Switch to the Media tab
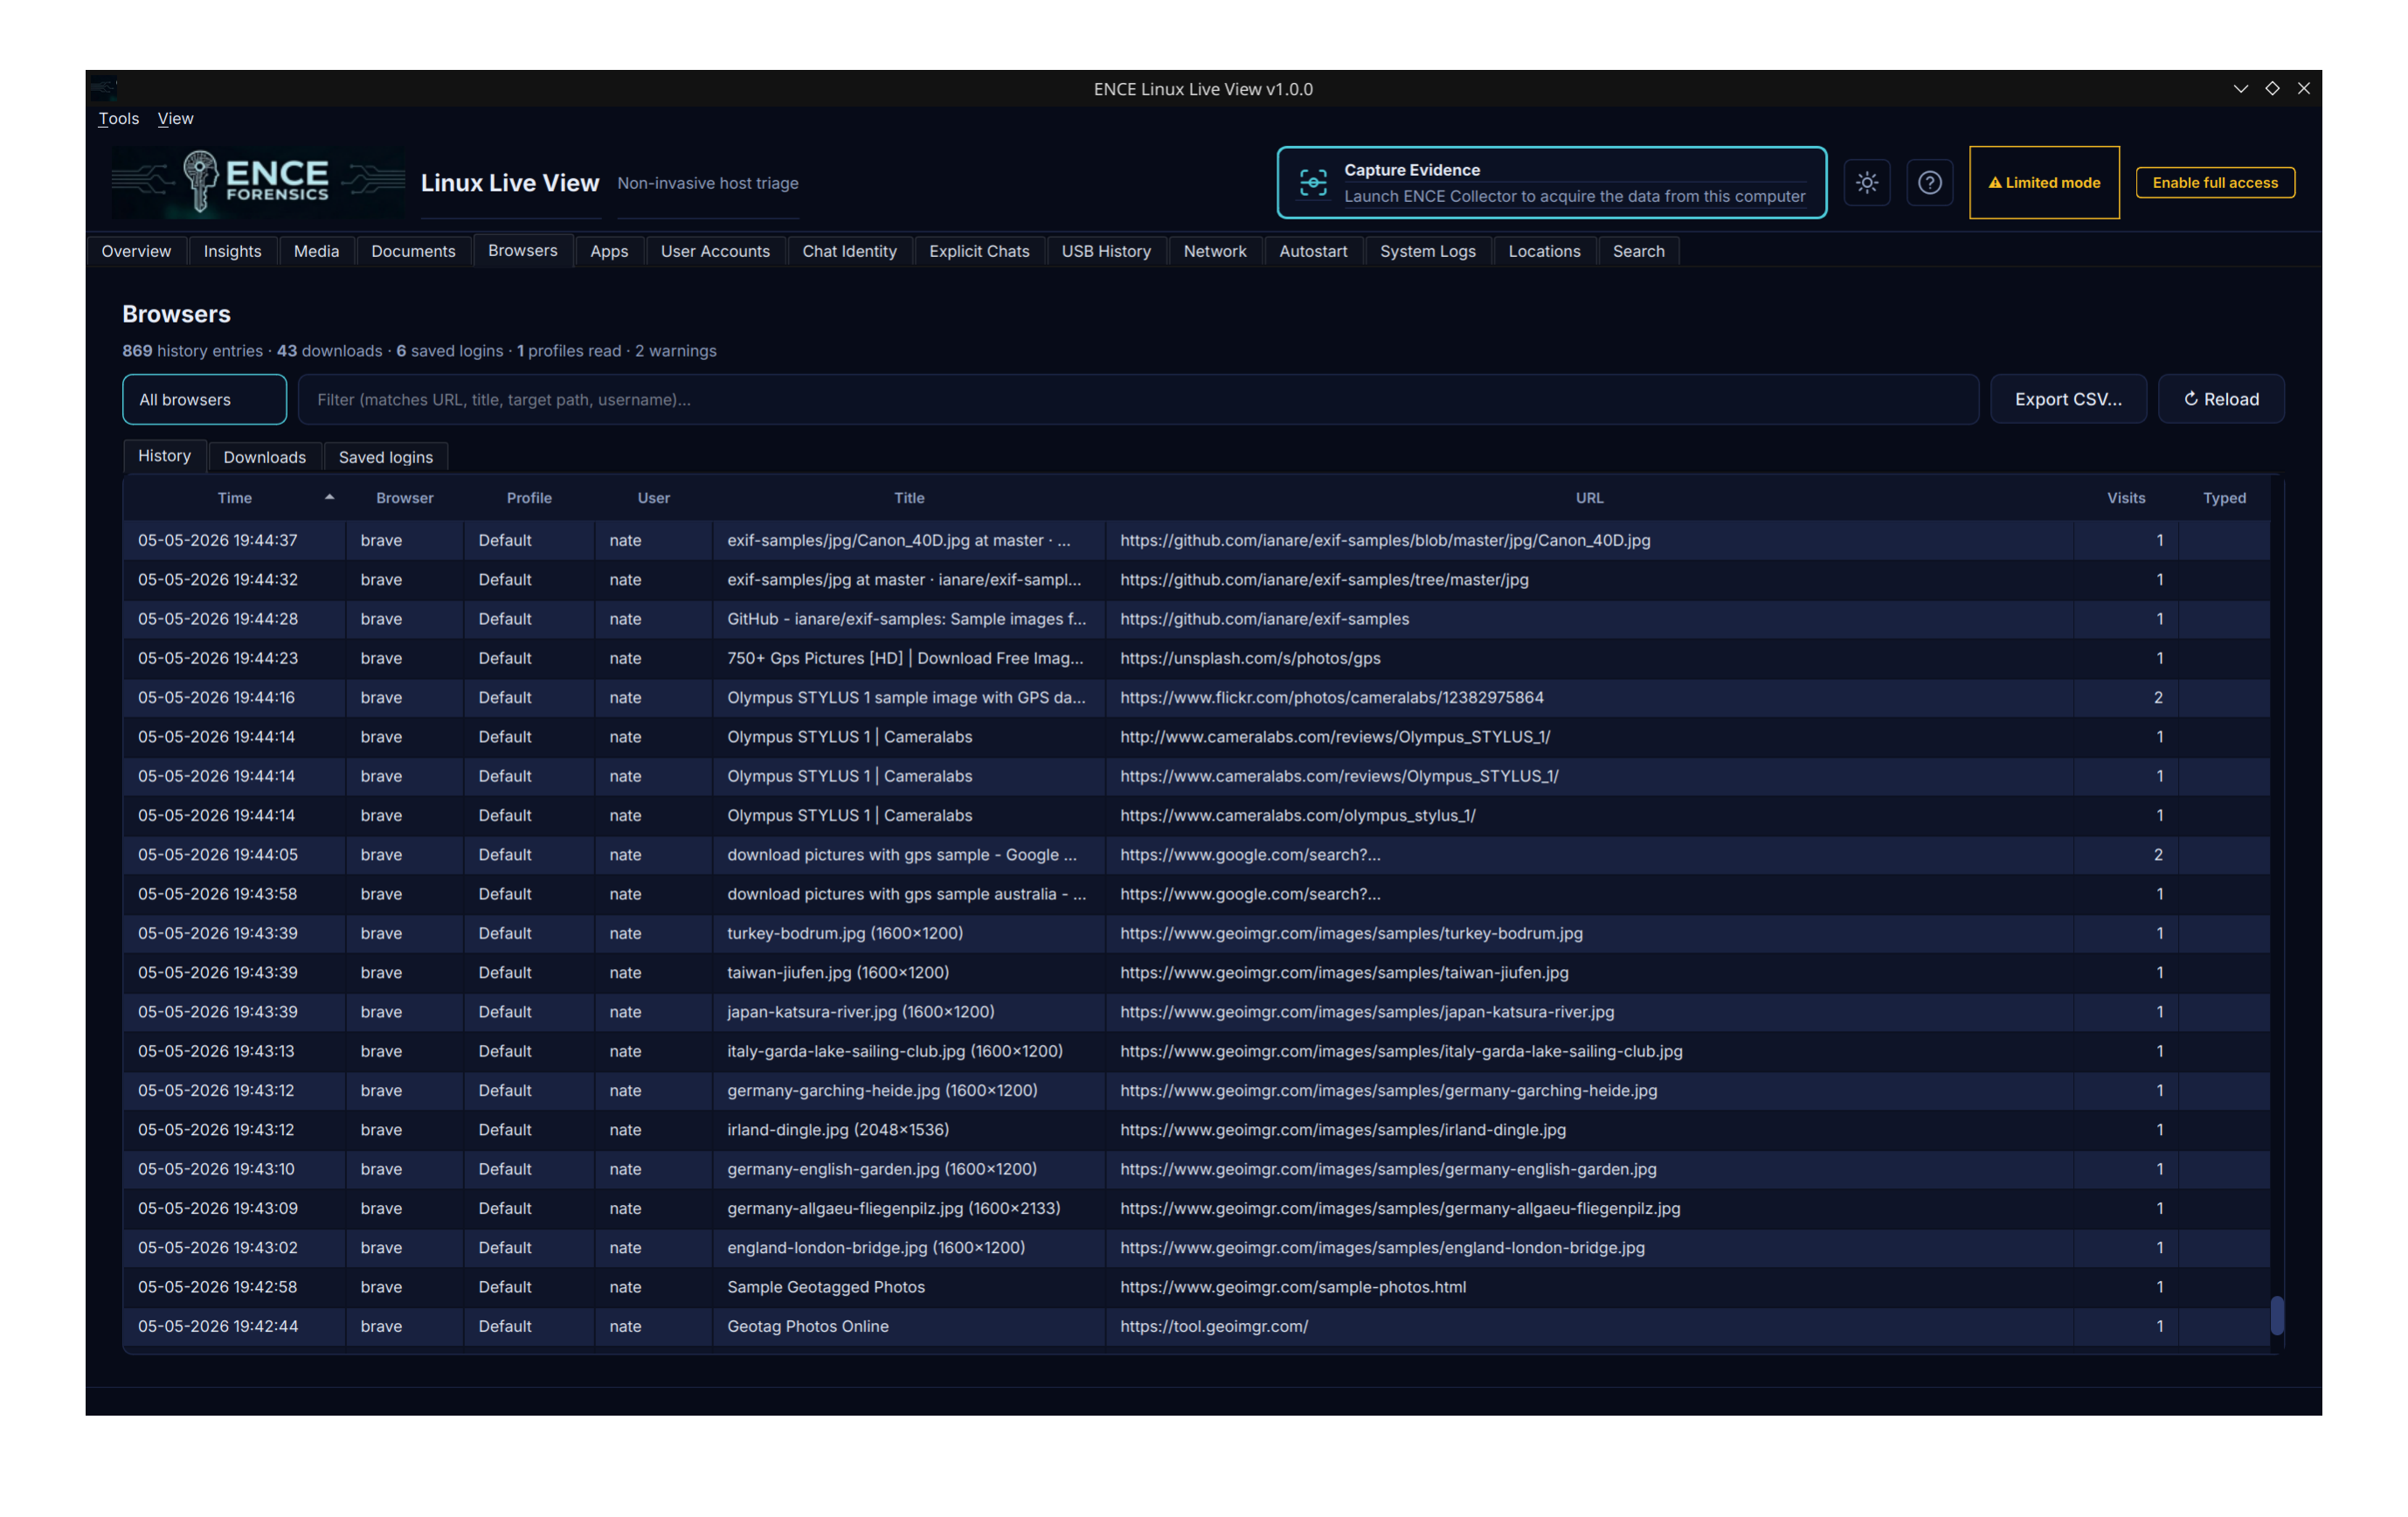The height and width of the screenshot is (1517, 2408). point(316,251)
